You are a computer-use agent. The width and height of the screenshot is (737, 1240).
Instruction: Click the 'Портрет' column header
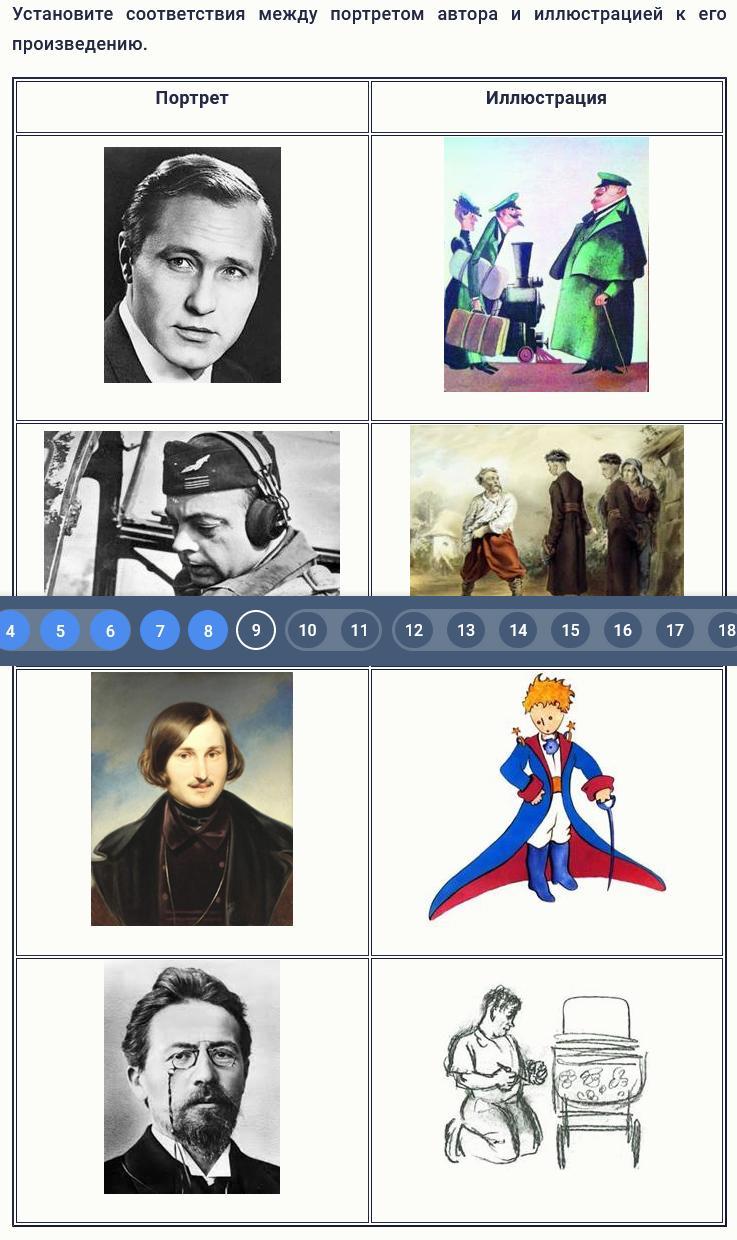click(x=192, y=98)
